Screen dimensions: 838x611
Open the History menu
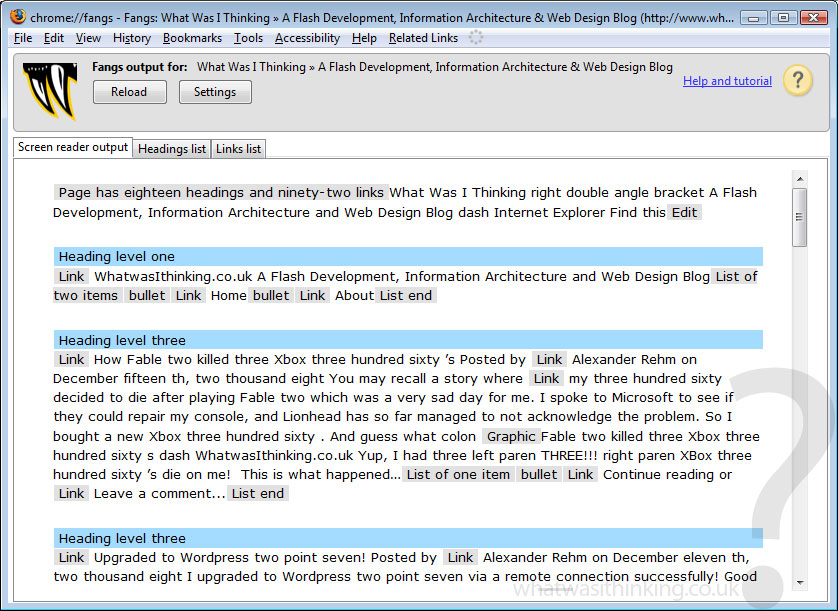pyautogui.click(x=131, y=38)
